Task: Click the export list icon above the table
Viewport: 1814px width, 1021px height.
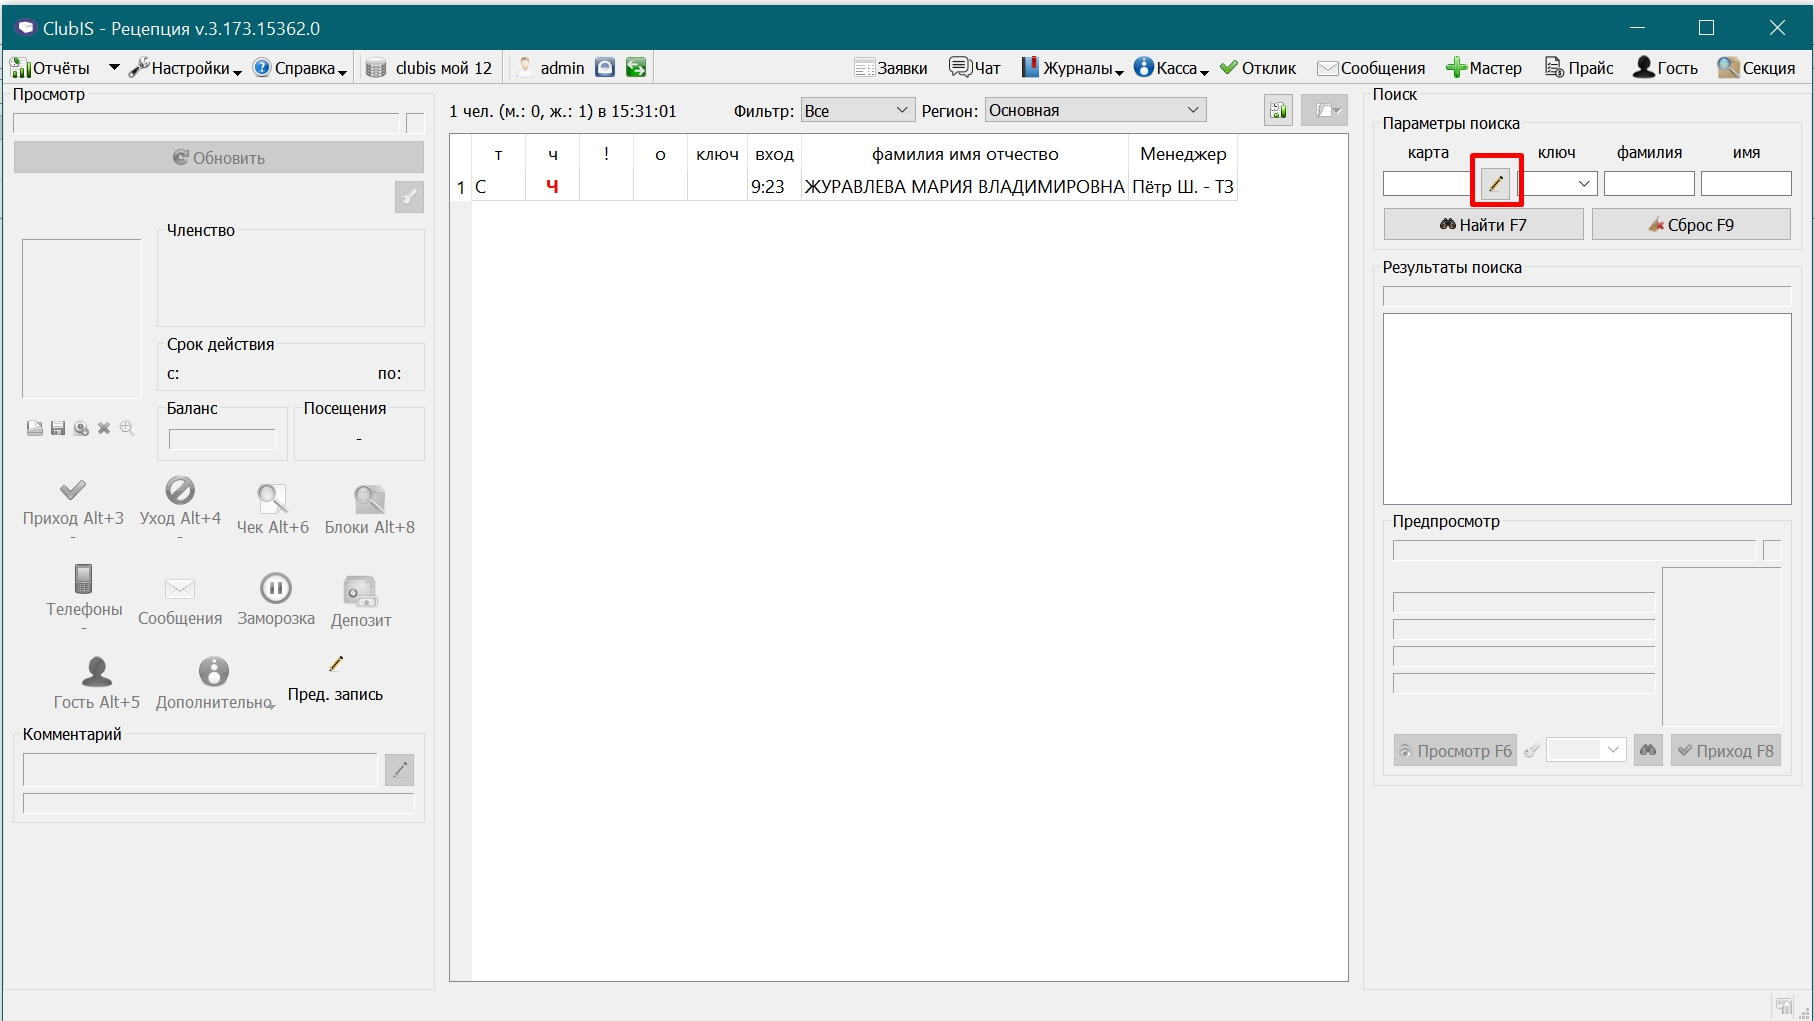Action: [x=1278, y=110]
